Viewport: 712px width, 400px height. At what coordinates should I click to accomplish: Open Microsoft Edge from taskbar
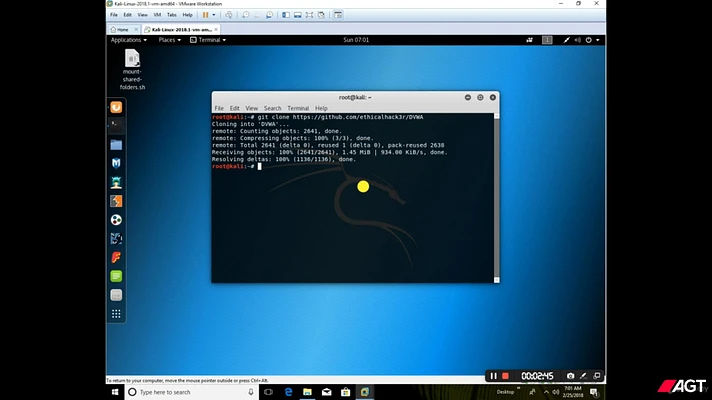point(288,392)
